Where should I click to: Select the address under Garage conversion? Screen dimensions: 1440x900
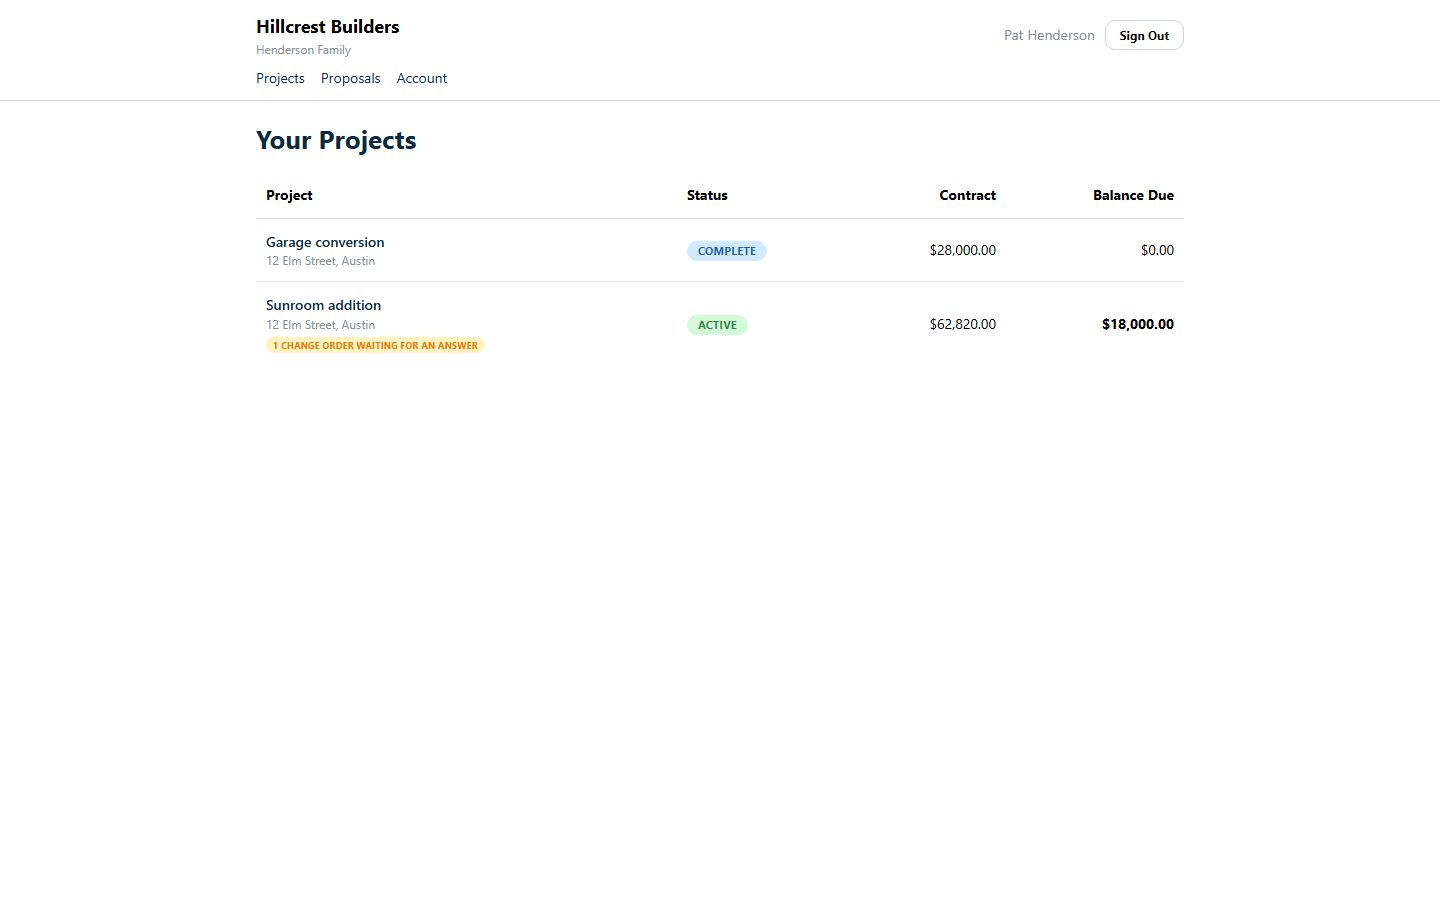[x=320, y=261]
